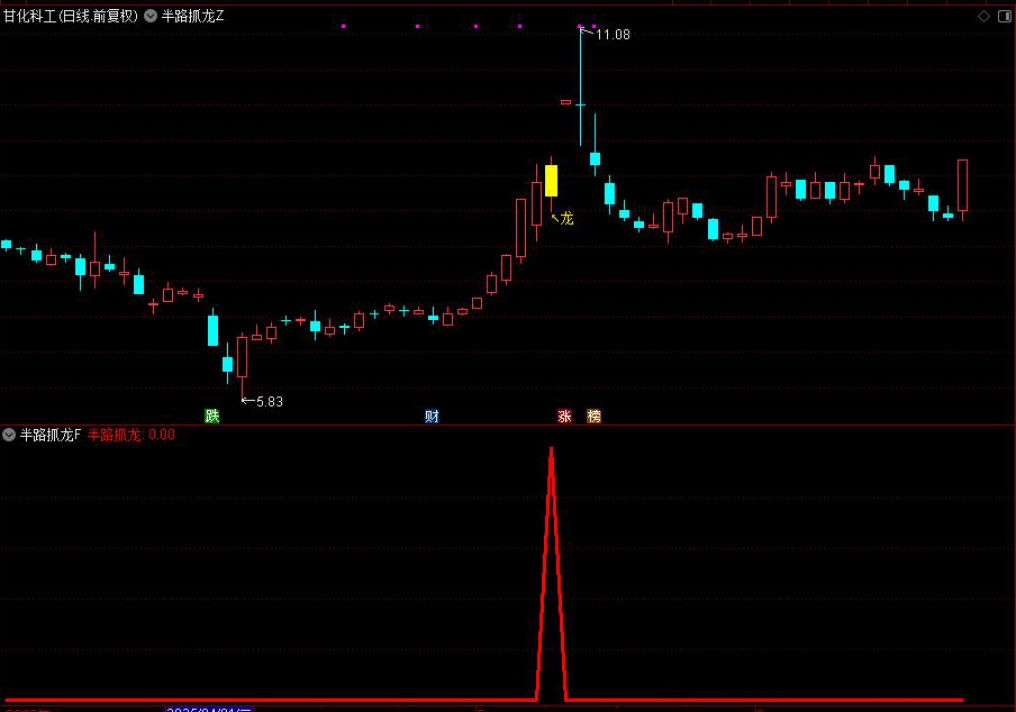
Task: Click the tall cyan candlestick below 11.08
Action: [580, 90]
